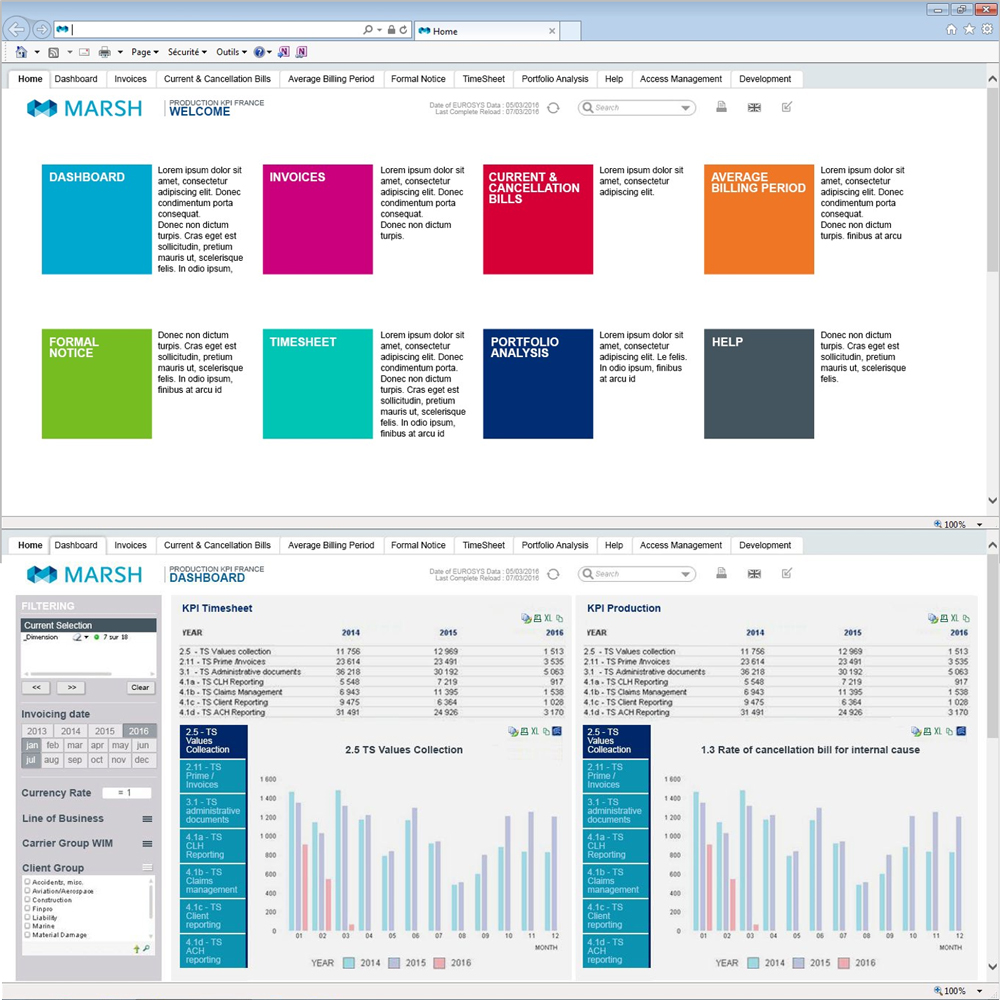This screenshot has width=1000, height=1000.
Task: Export cancellation bill chart with XL icon
Action: tap(938, 732)
